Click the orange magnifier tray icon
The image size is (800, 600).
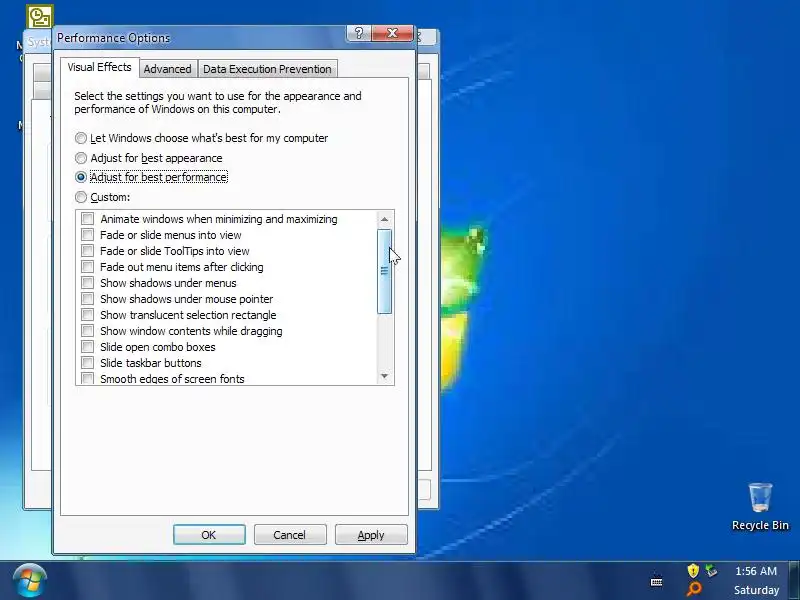[693, 589]
